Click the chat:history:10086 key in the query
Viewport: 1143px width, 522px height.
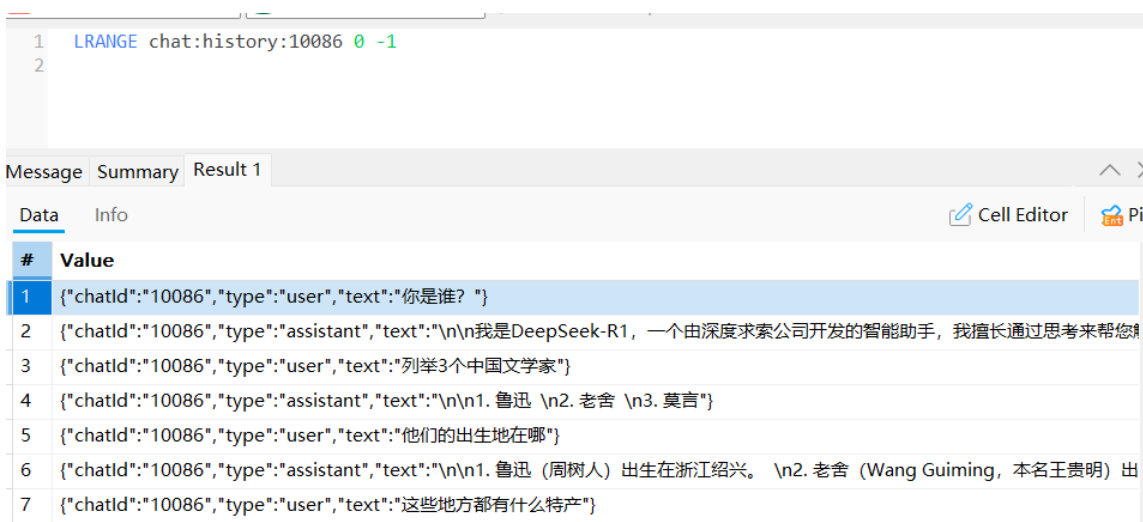246,42
